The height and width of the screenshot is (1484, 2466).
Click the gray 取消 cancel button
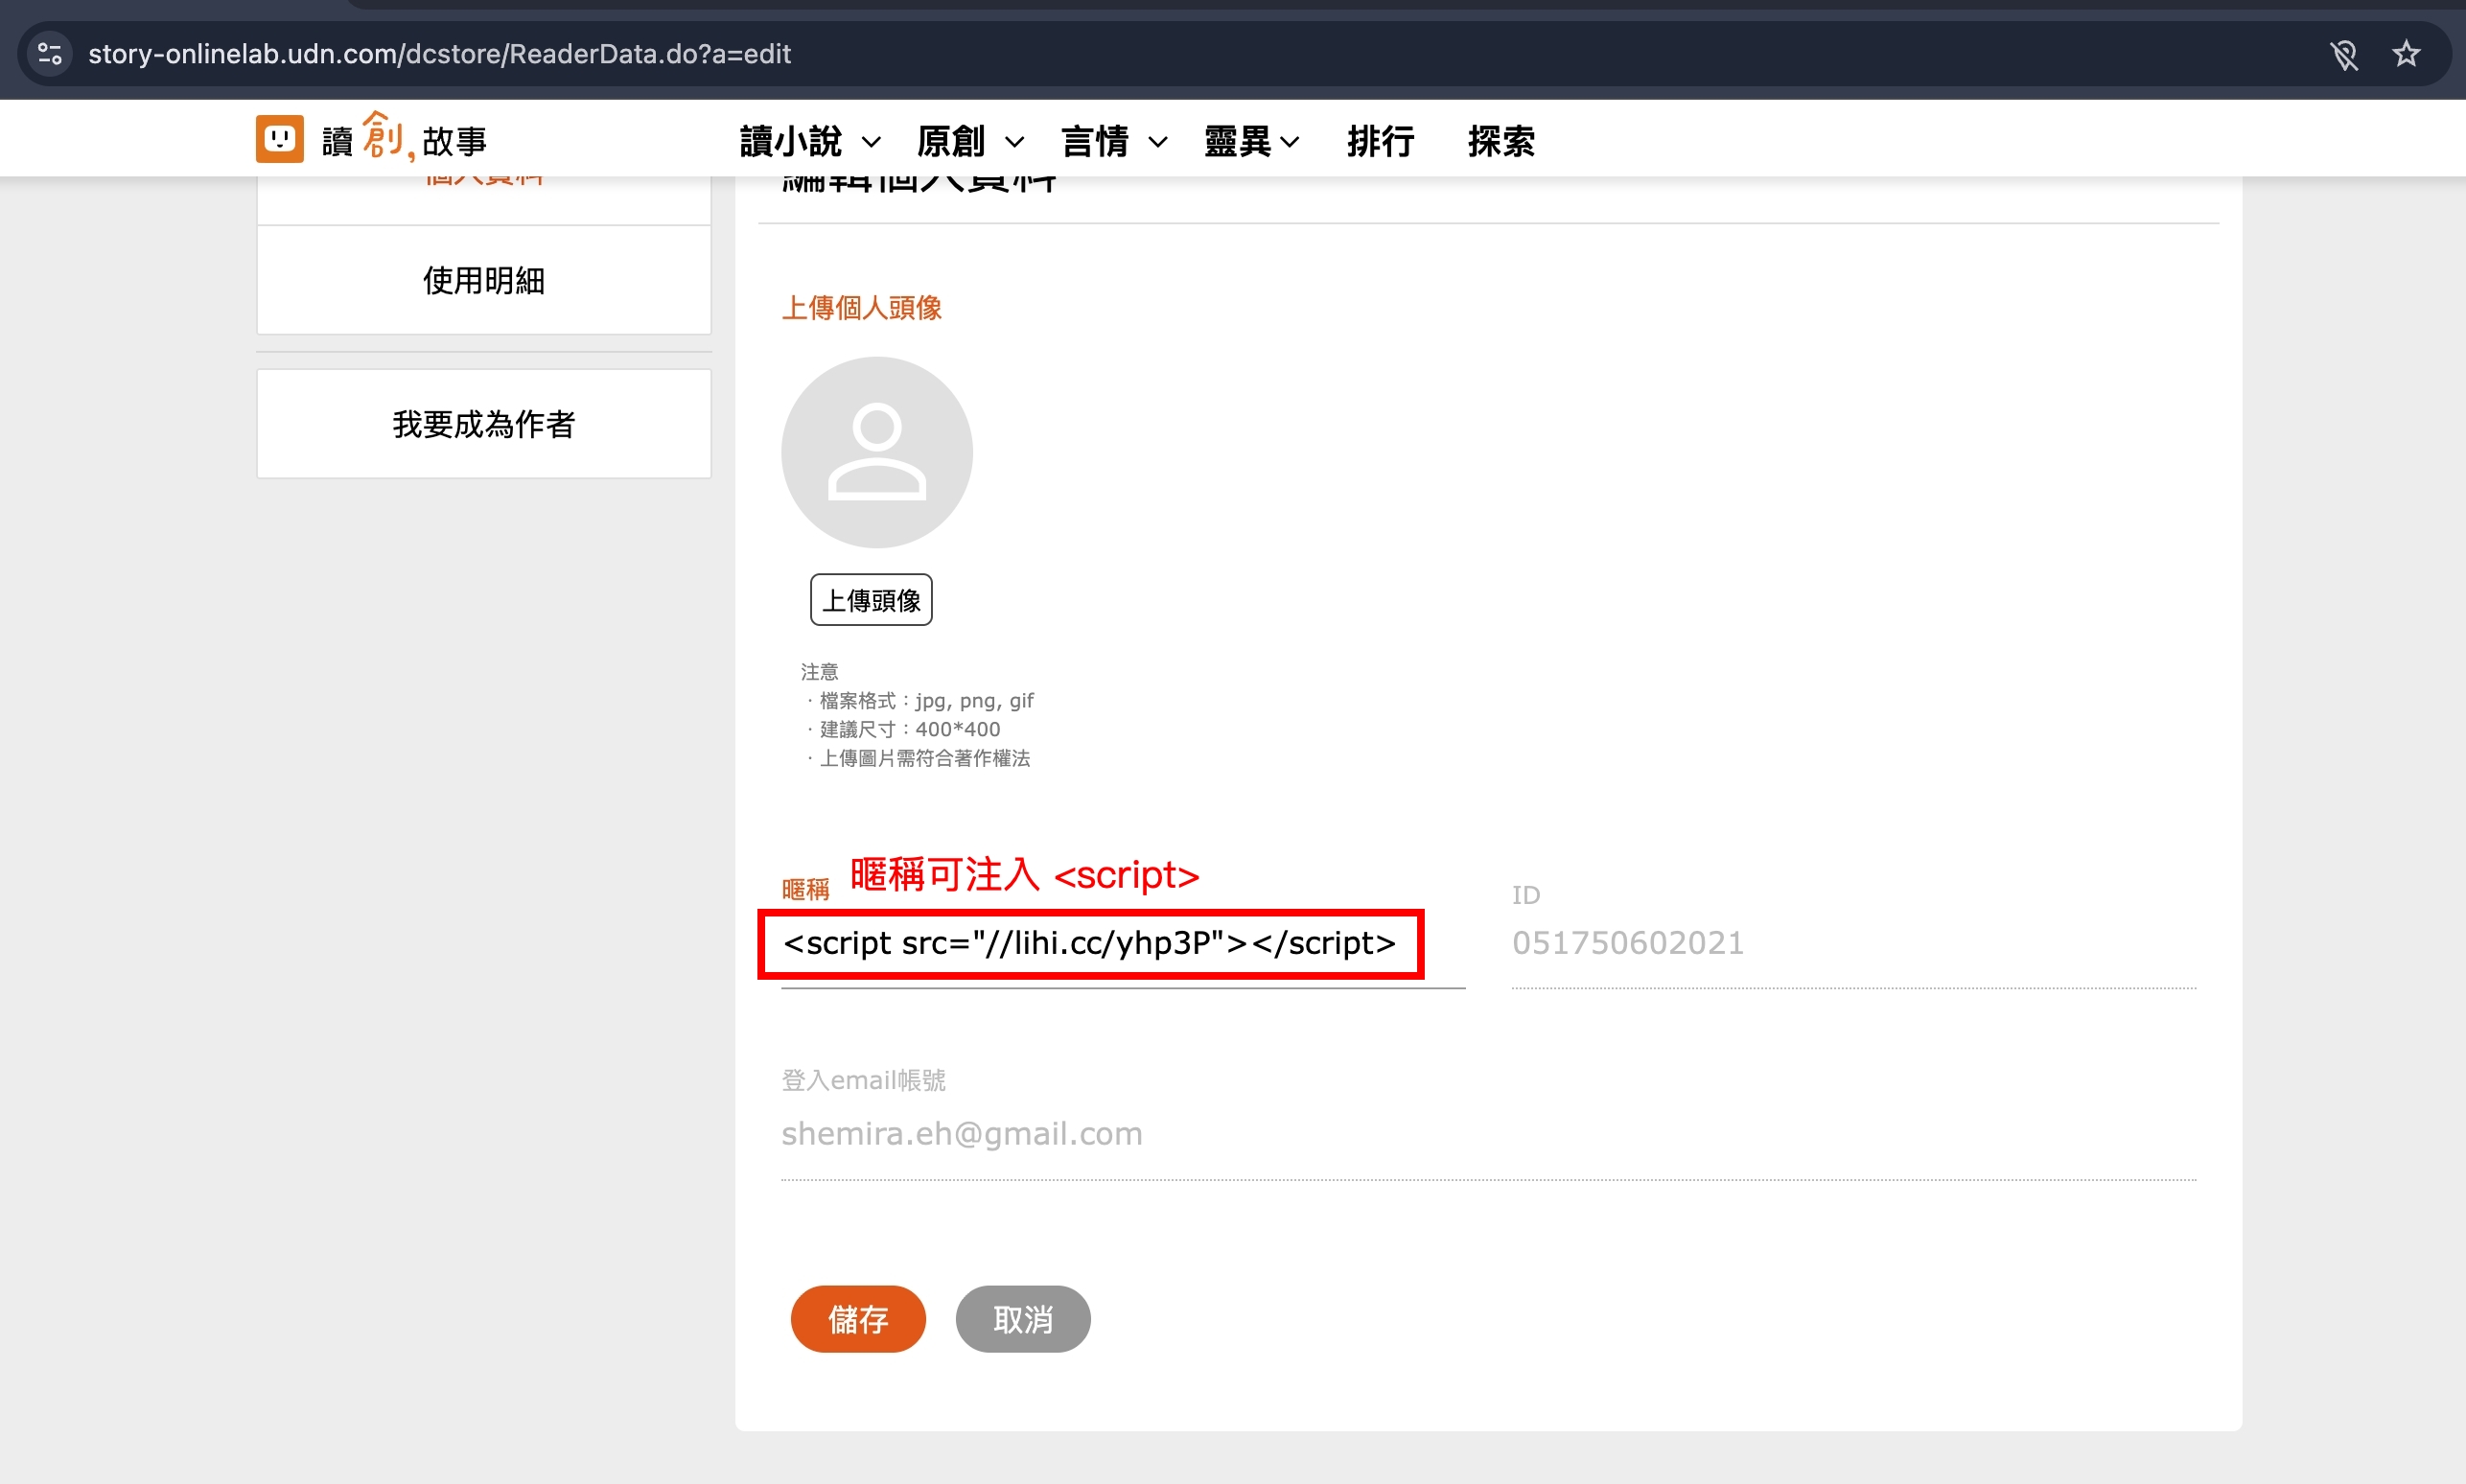1023,1319
